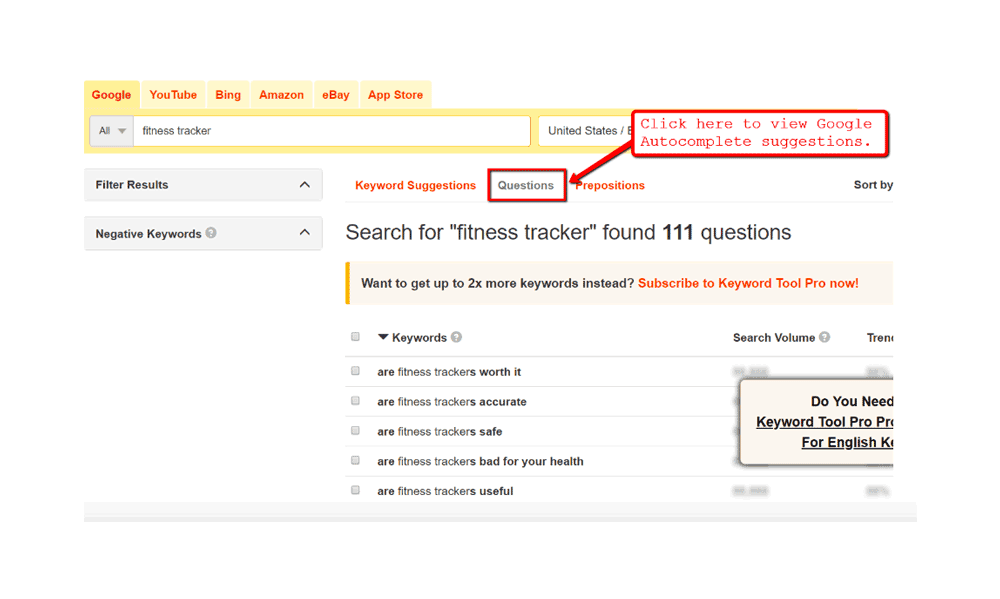Open the Prepositions tab link

tap(611, 185)
